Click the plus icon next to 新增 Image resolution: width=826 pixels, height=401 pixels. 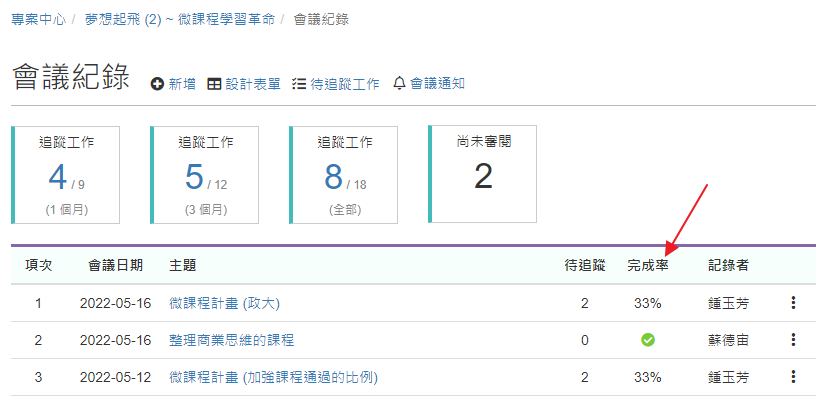point(157,84)
